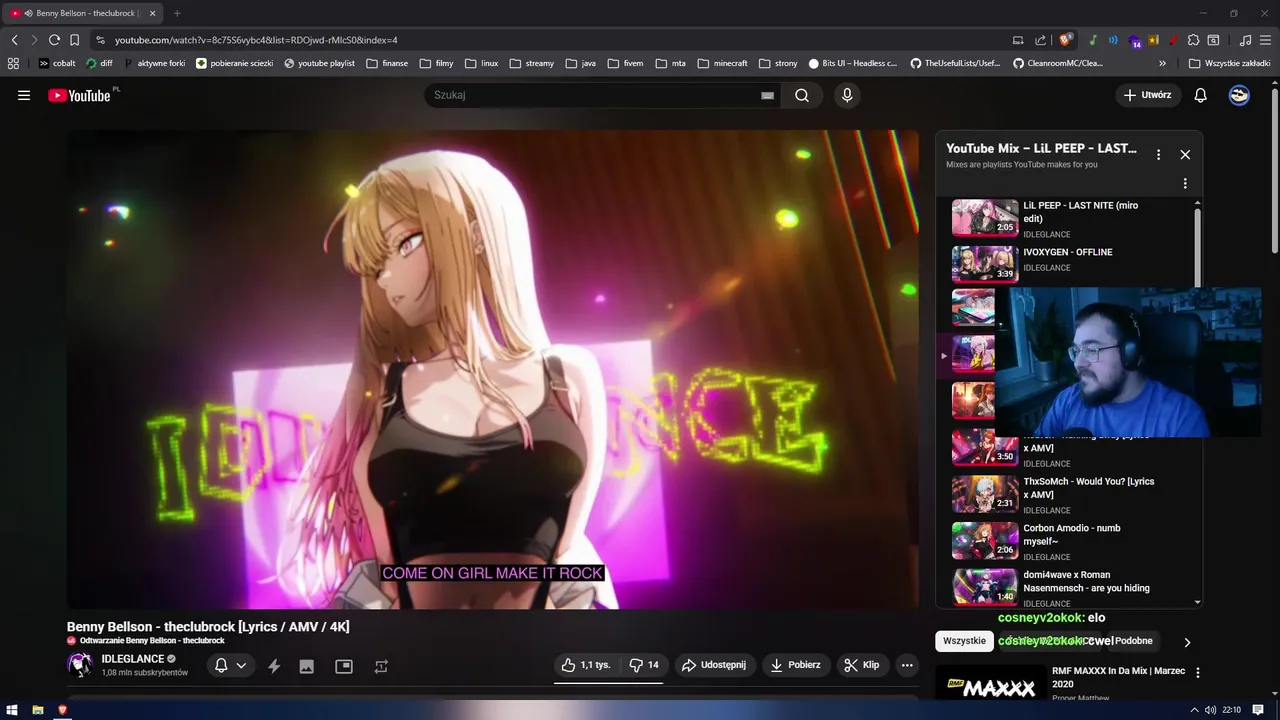
Task: Close the YouTube Mix playlist panel
Action: coord(1185,154)
